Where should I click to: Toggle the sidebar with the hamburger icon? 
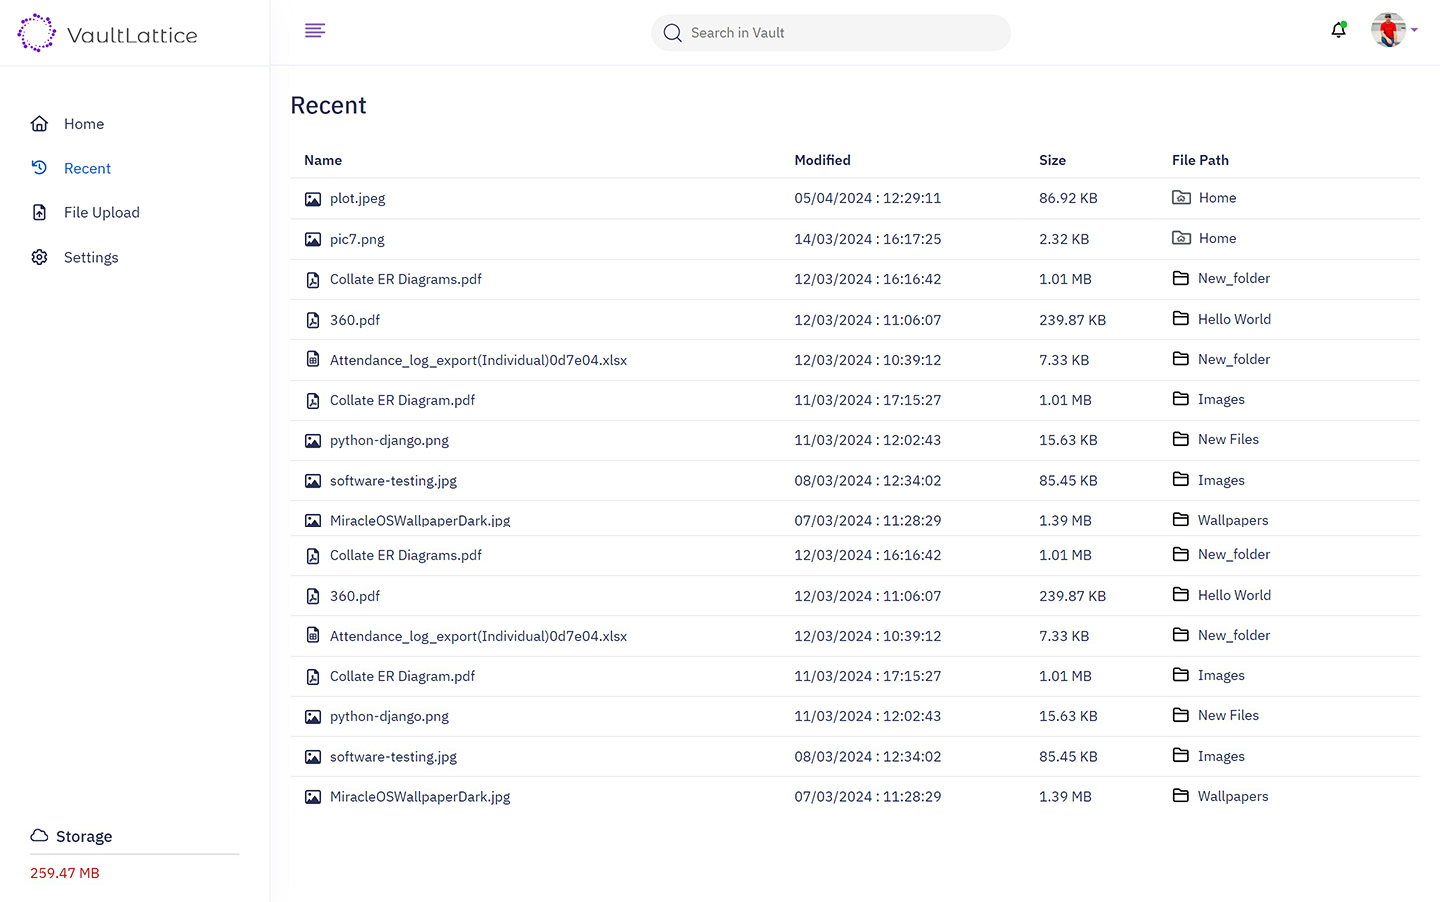pos(315,31)
